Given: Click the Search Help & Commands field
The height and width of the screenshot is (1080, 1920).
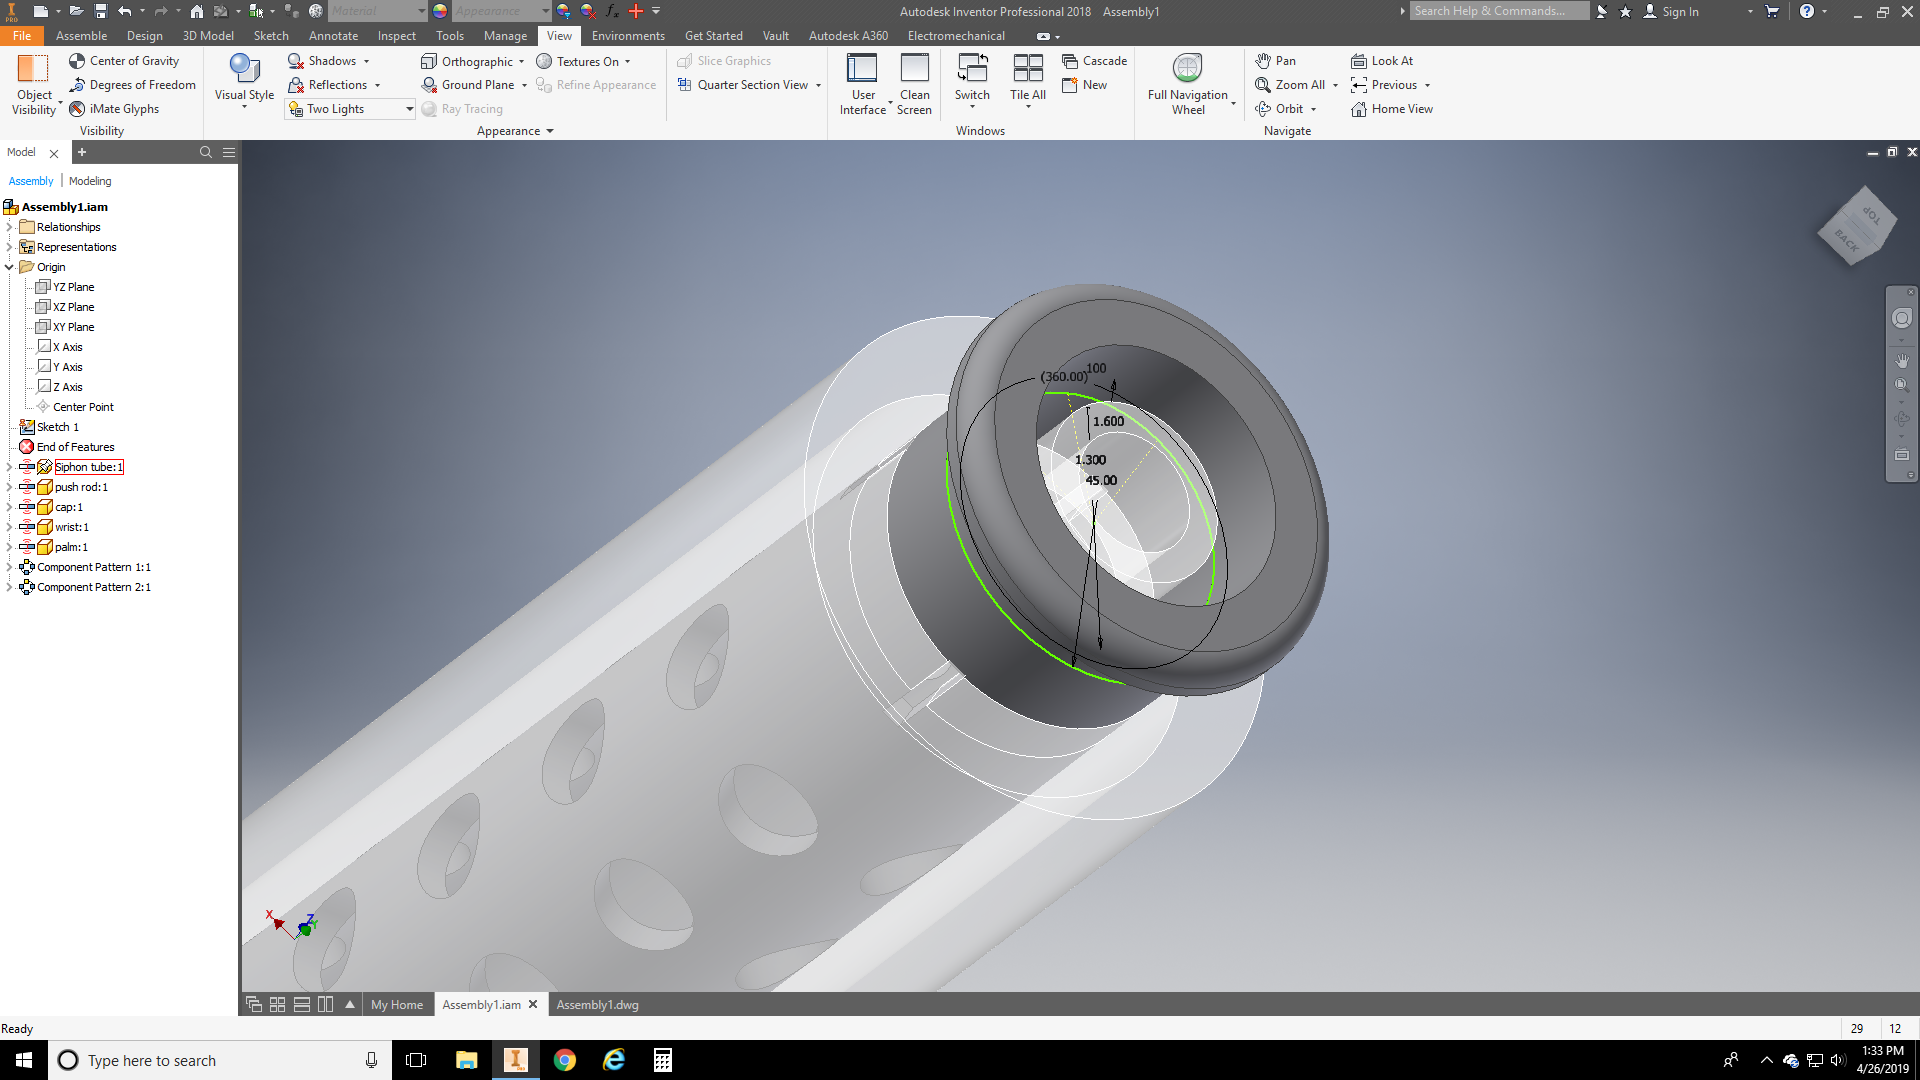Looking at the screenshot, I should (1498, 11).
